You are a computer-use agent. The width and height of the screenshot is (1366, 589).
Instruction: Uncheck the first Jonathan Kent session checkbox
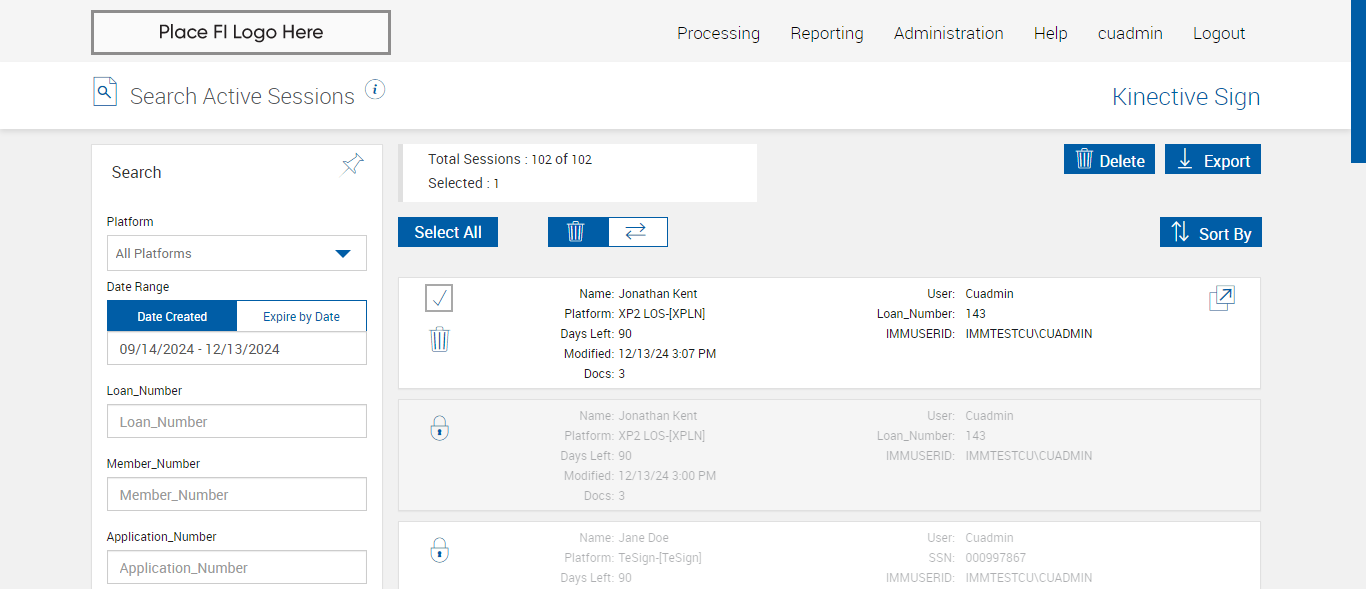[439, 298]
